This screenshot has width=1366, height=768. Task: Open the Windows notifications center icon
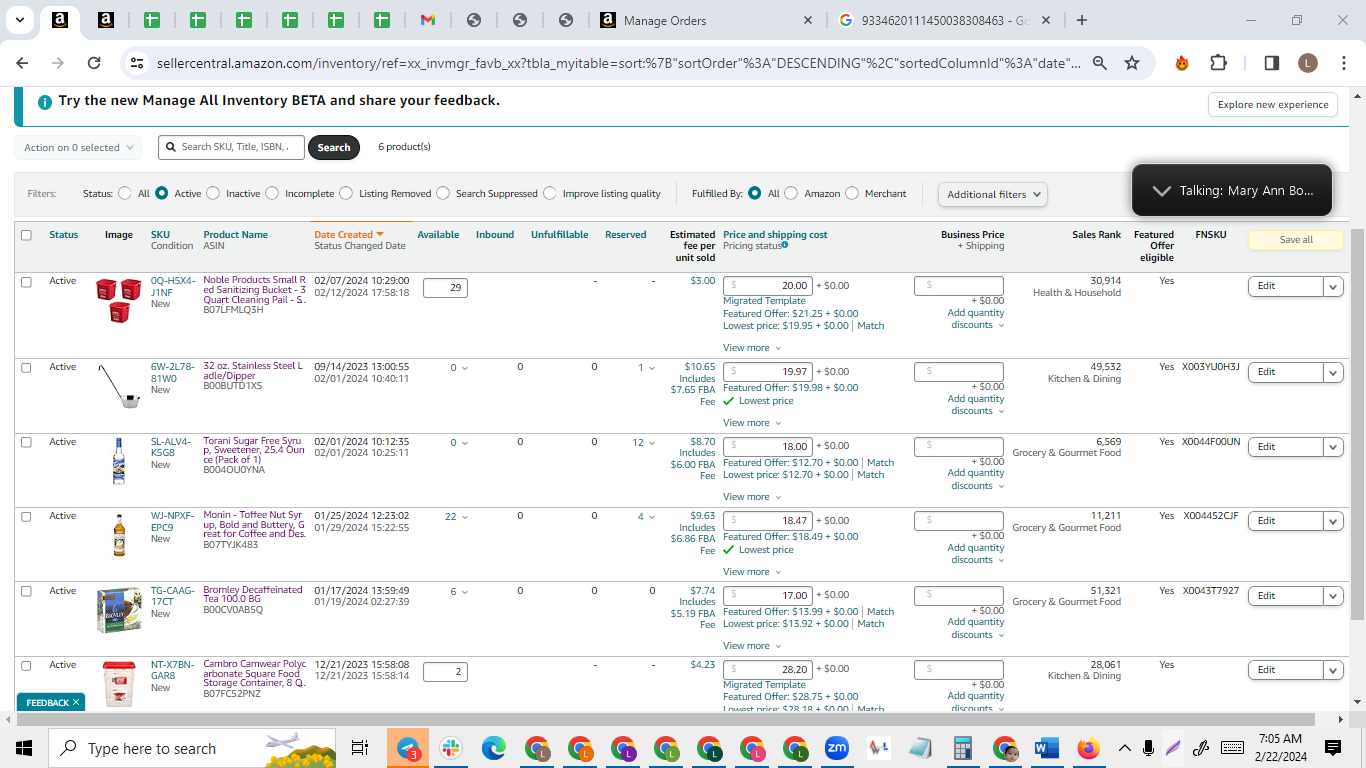pos(1332,748)
